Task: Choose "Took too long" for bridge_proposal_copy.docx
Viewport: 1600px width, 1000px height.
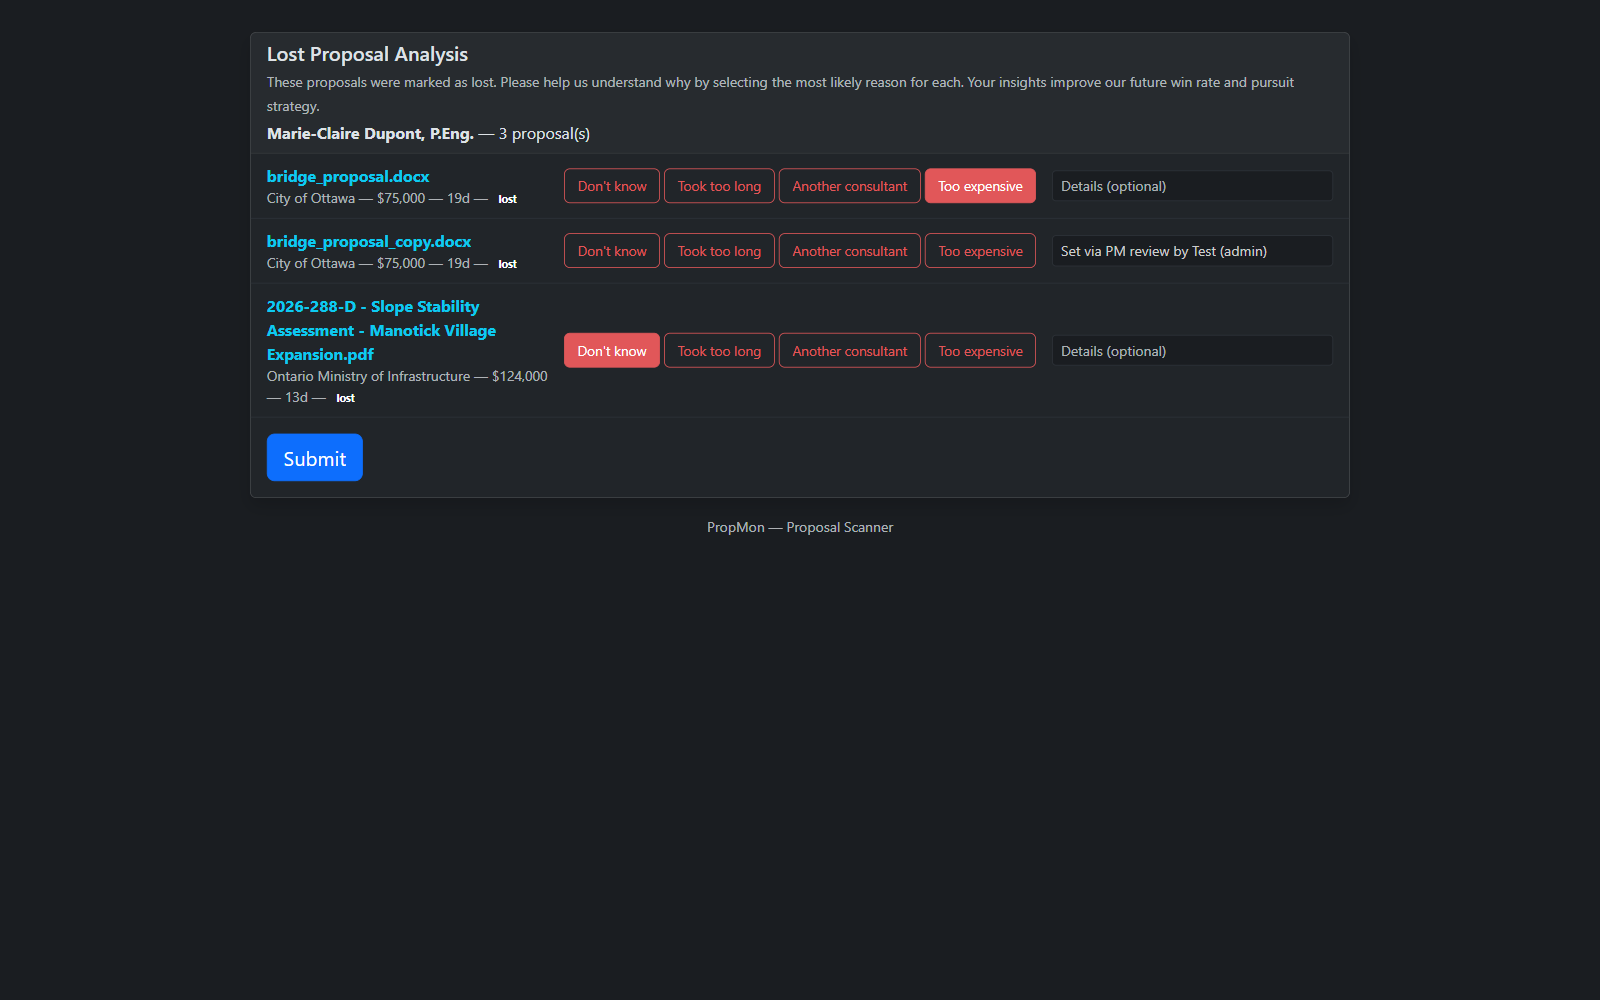Action: 719,251
